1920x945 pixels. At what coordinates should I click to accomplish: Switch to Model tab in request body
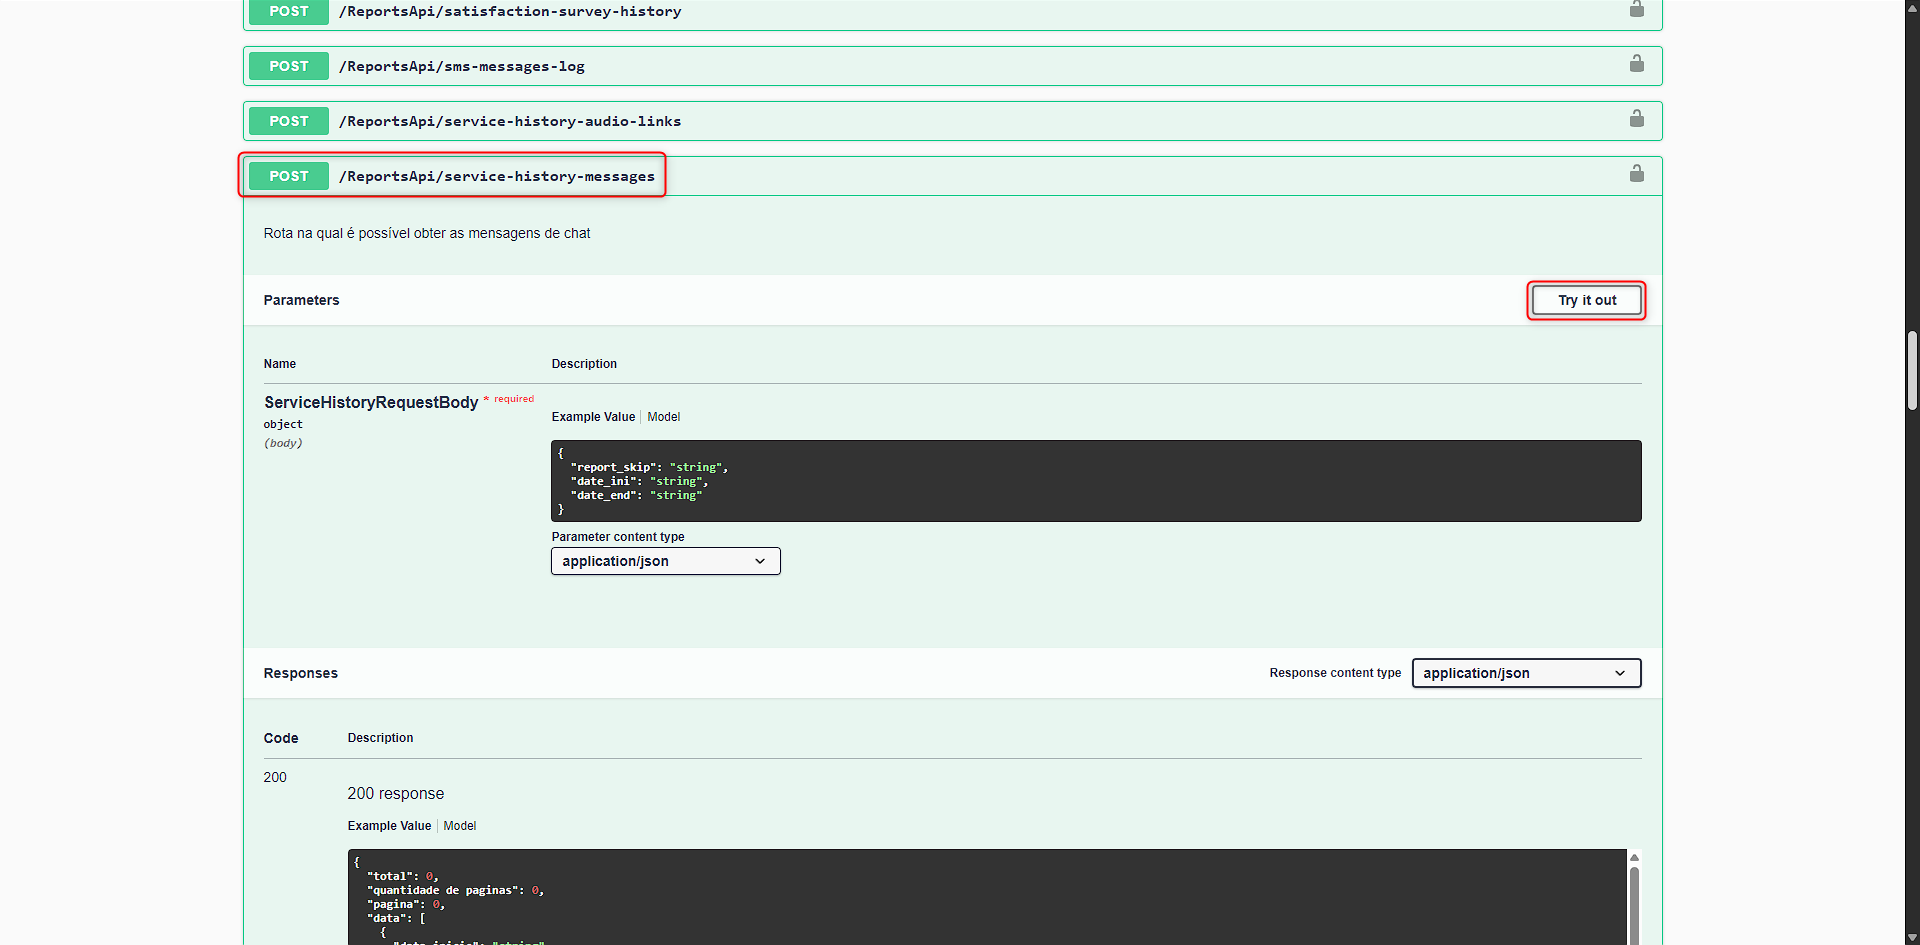click(x=663, y=417)
